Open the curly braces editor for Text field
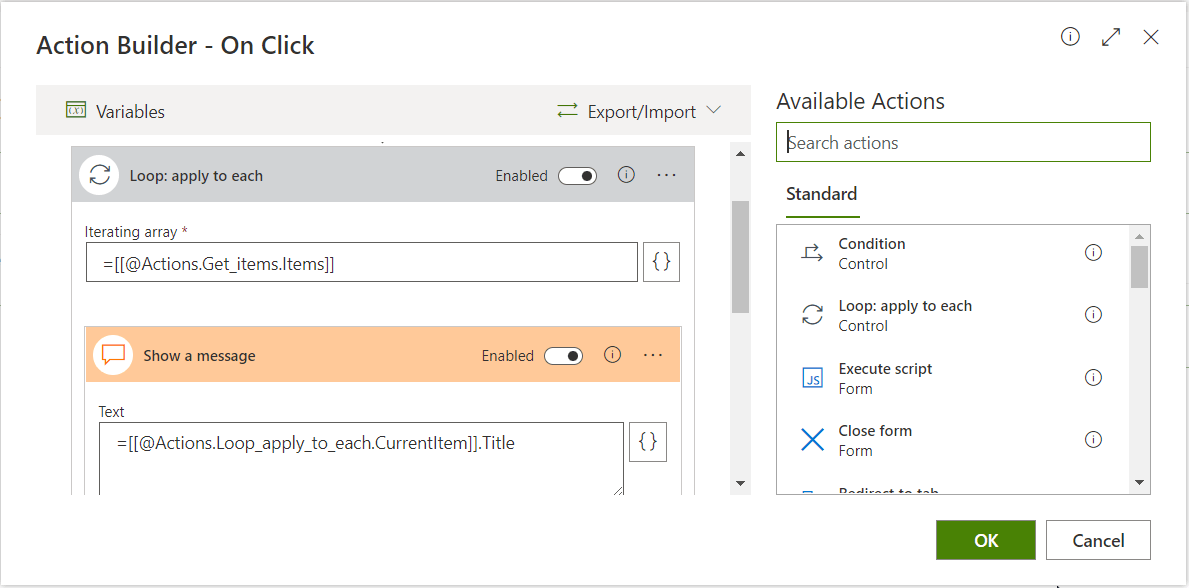 [647, 442]
